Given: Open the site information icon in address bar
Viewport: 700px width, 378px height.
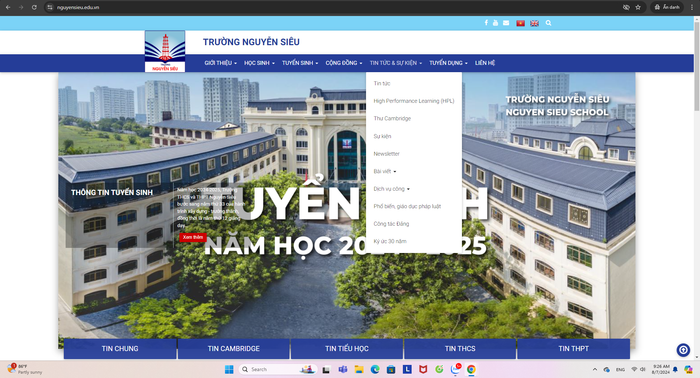Looking at the screenshot, I should click(50, 7).
